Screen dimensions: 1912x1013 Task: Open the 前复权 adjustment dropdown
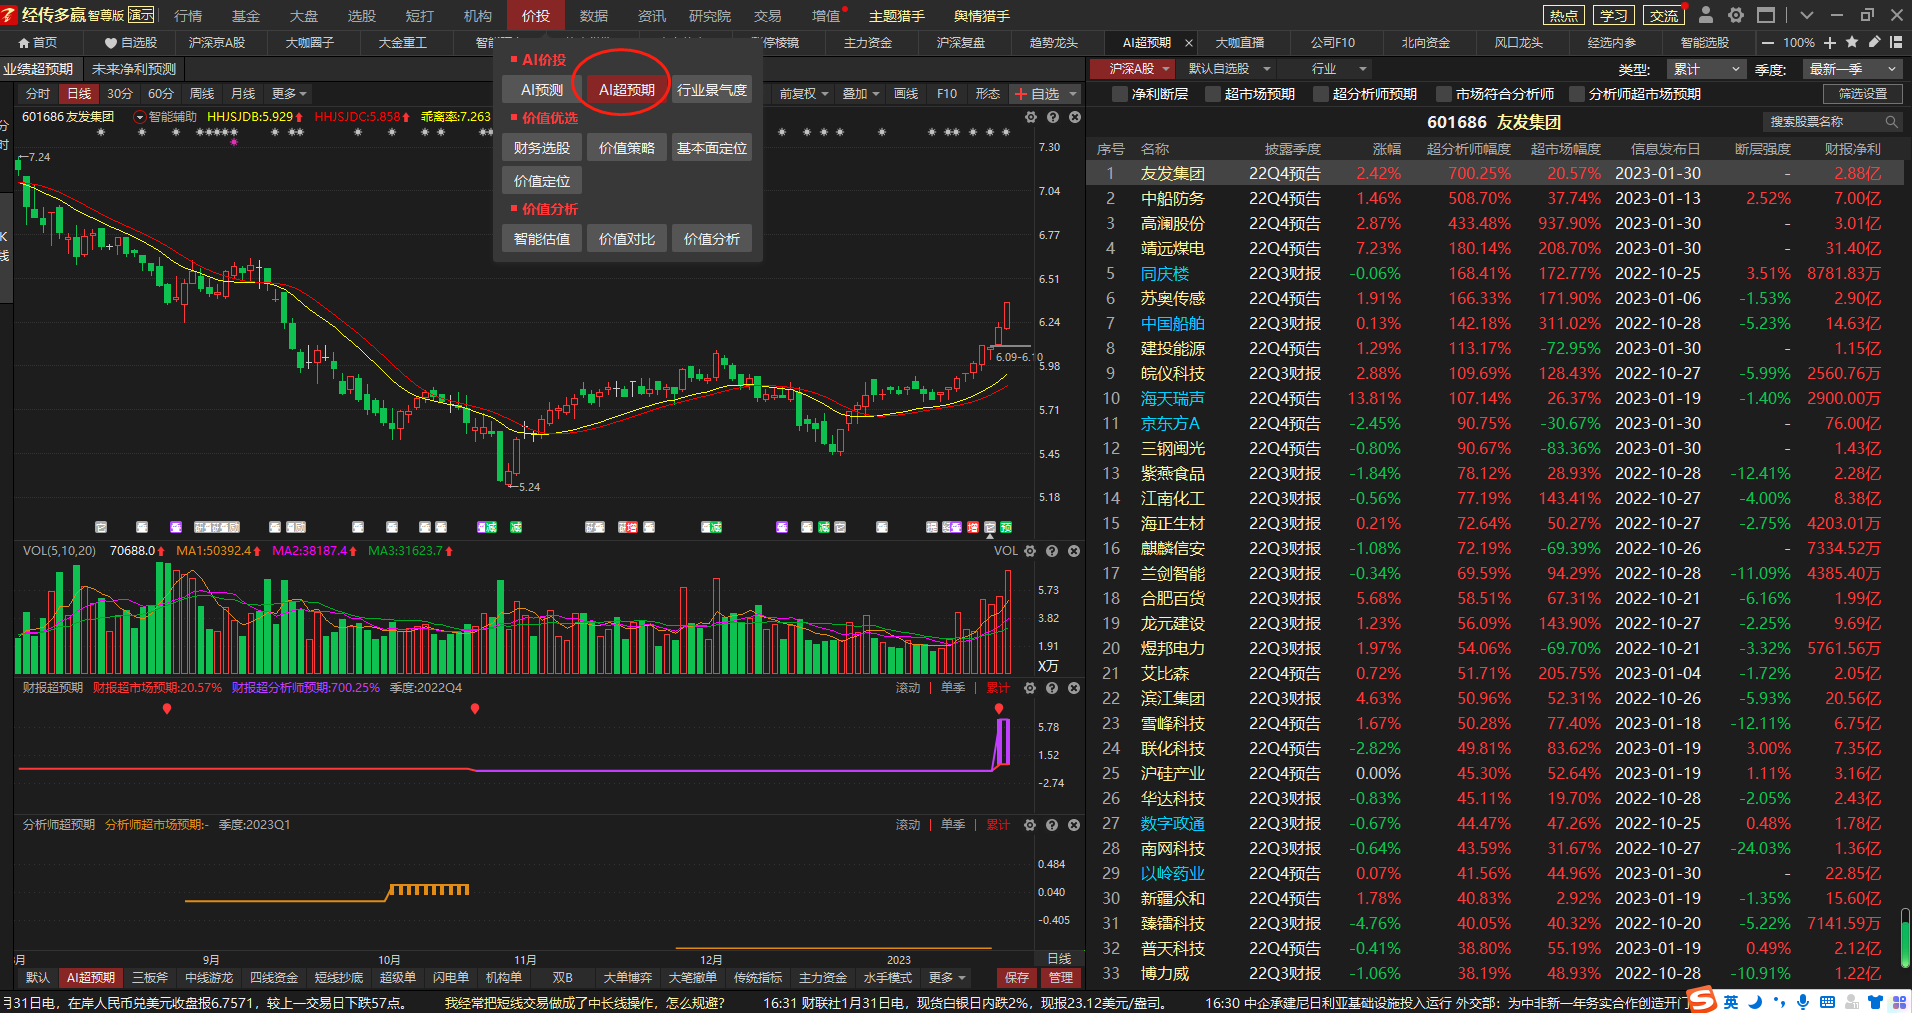click(x=805, y=94)
